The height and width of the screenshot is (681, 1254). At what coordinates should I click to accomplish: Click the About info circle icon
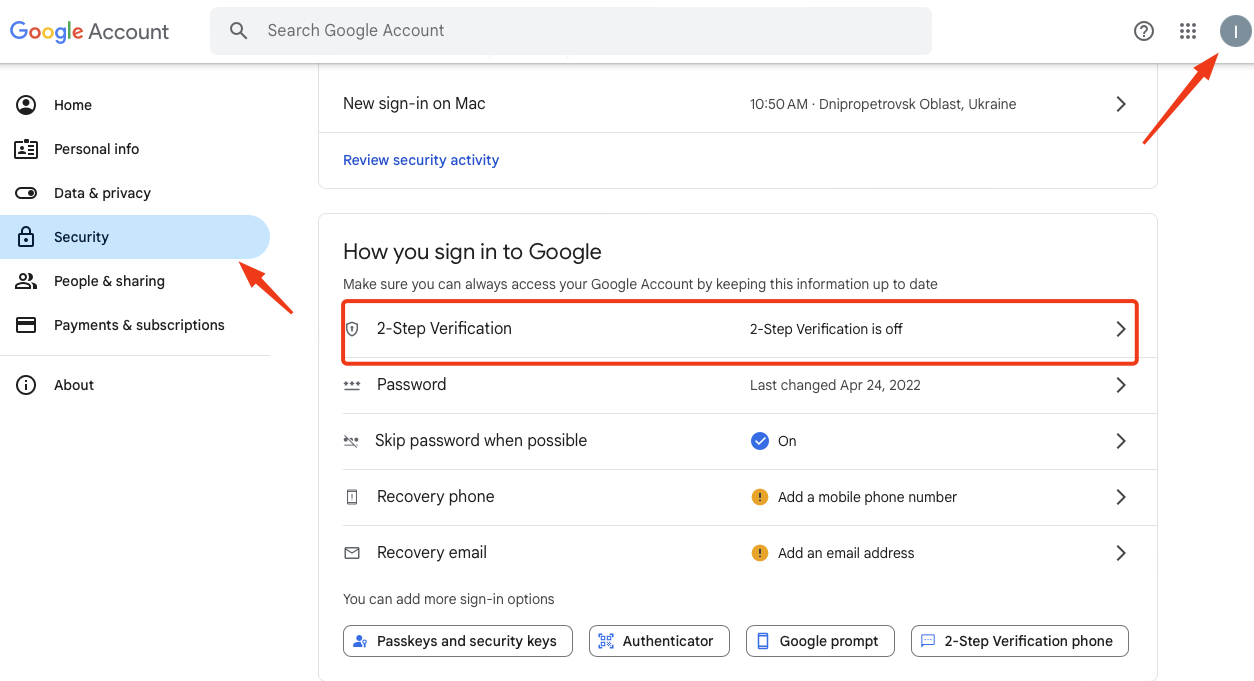[26, 385]
